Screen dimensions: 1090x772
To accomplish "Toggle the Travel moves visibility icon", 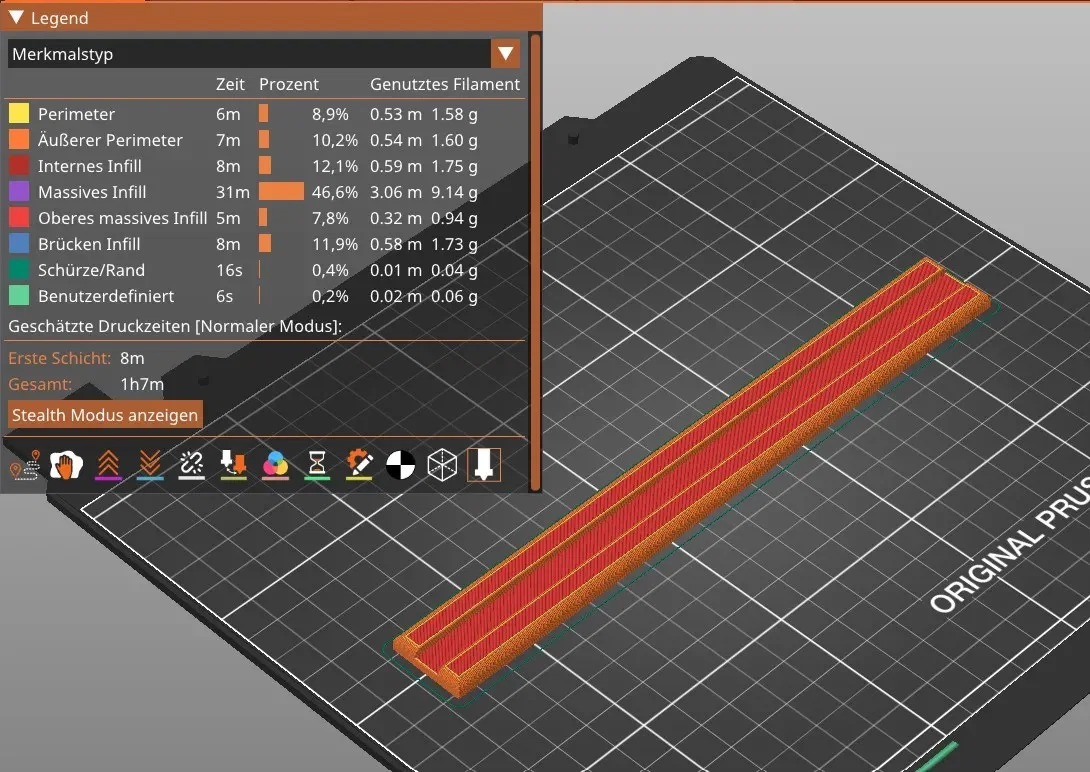I will pos(24,465).
